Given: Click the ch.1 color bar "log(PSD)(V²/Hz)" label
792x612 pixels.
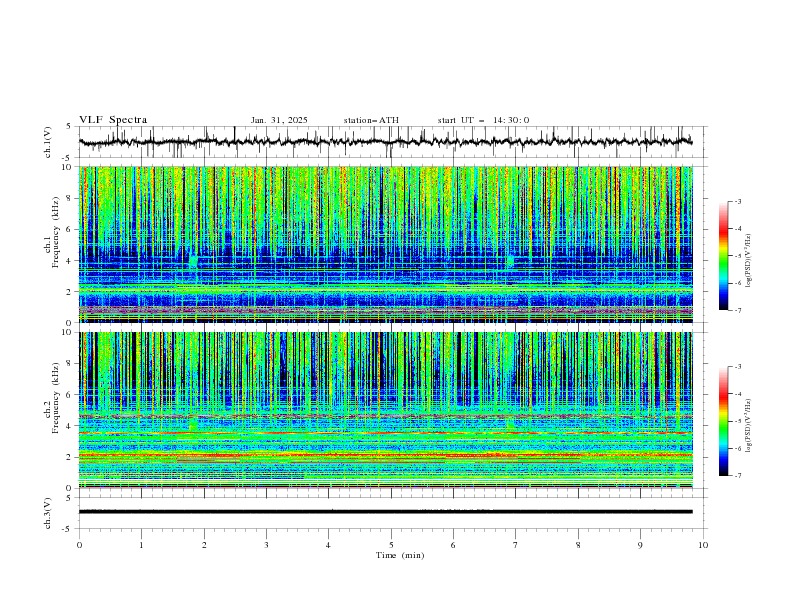Looking at the screenshot, I should (x=749, y=261).
